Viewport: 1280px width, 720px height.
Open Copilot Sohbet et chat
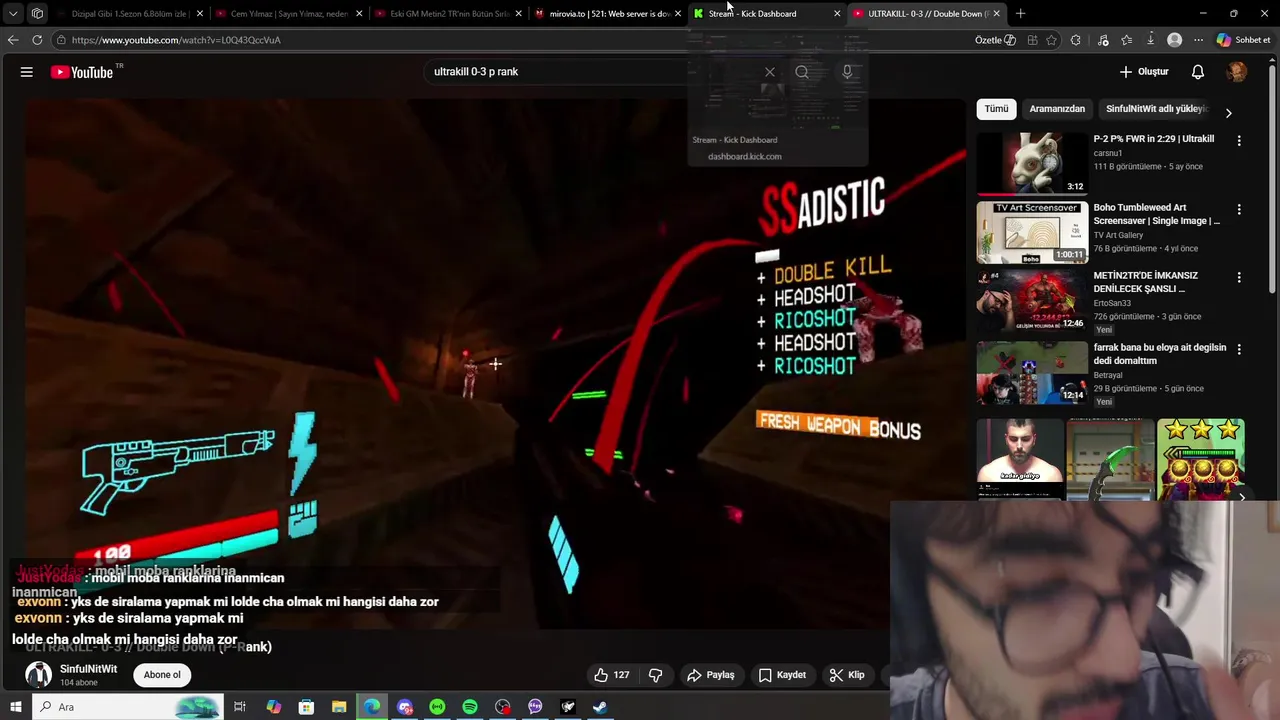click(x=1244, y=40)
